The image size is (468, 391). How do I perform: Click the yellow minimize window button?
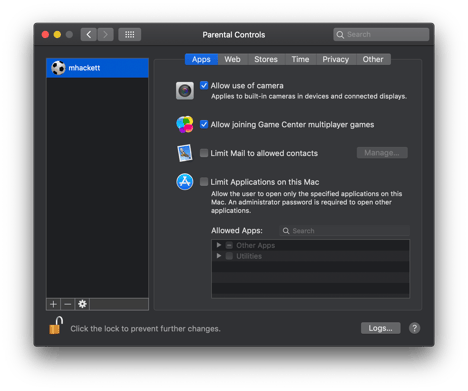(57, 35)
